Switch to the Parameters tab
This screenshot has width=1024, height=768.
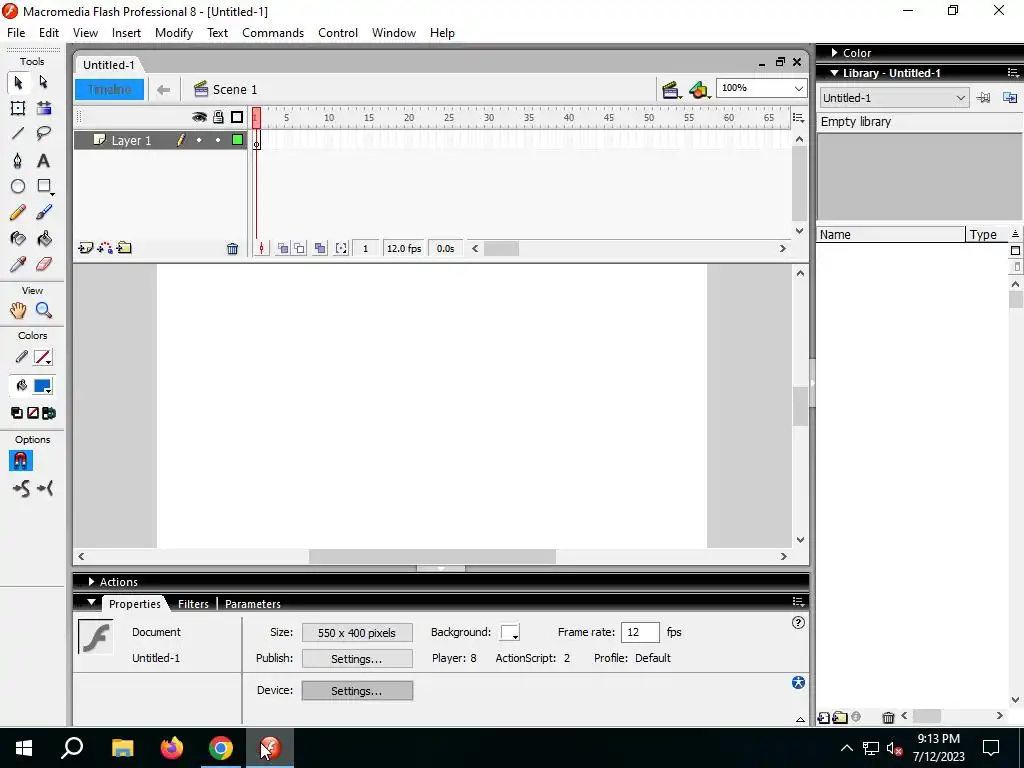pyautogui.click(x=253, y=604)
